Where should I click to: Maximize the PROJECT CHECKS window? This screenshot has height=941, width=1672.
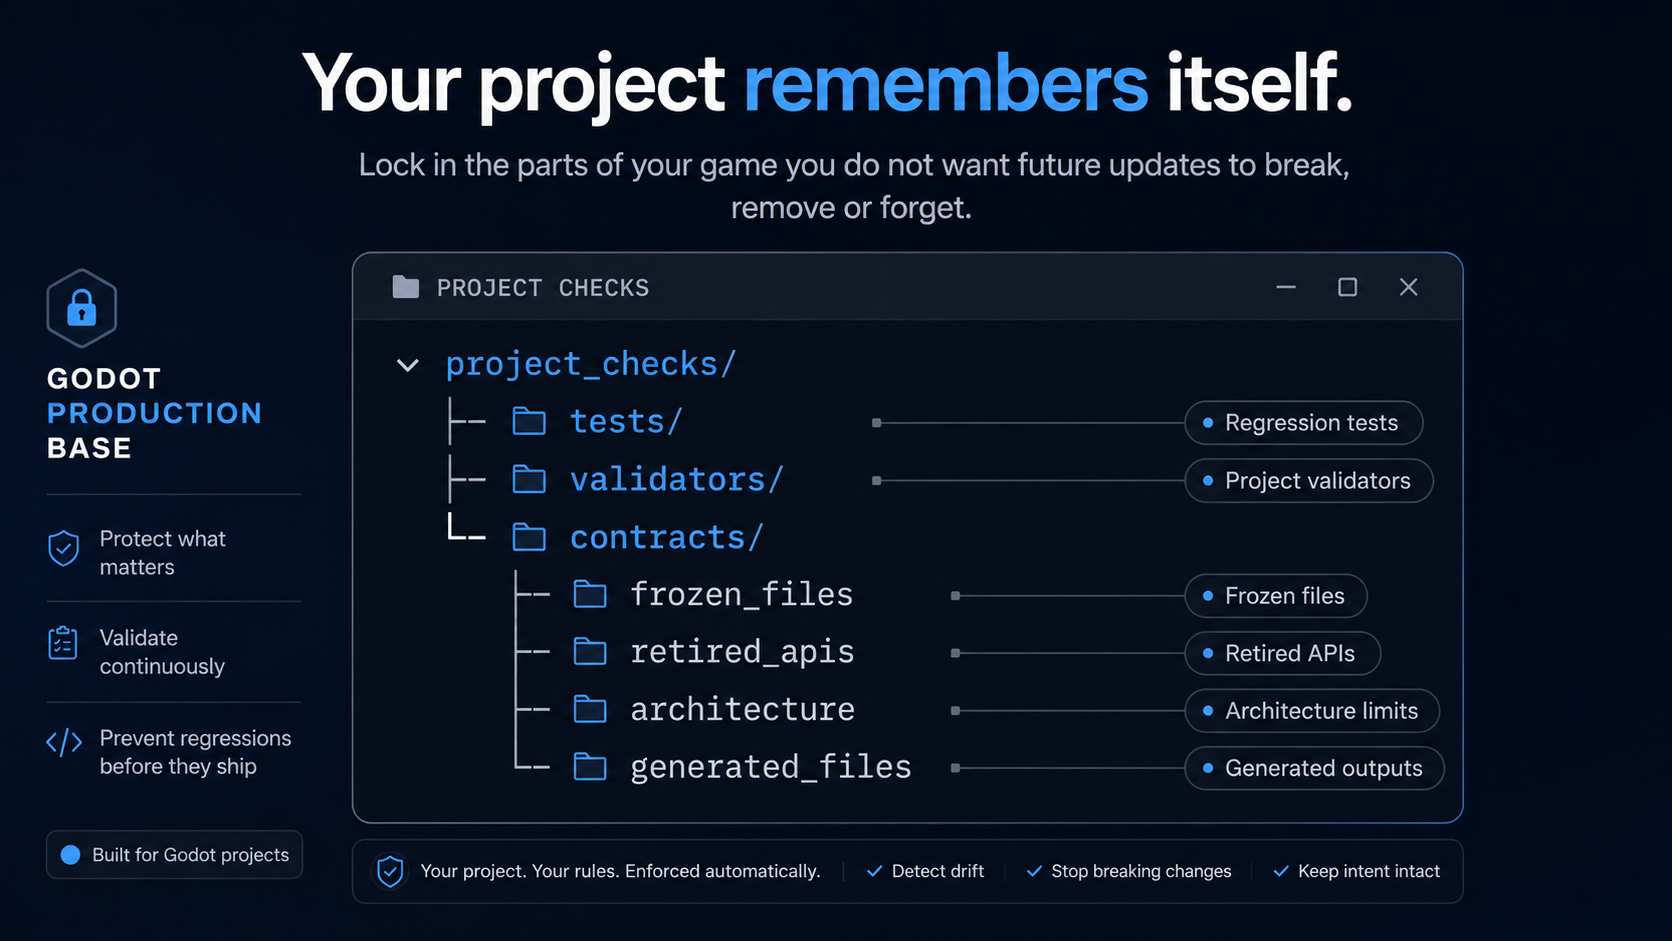click(x=1348, y=288)
